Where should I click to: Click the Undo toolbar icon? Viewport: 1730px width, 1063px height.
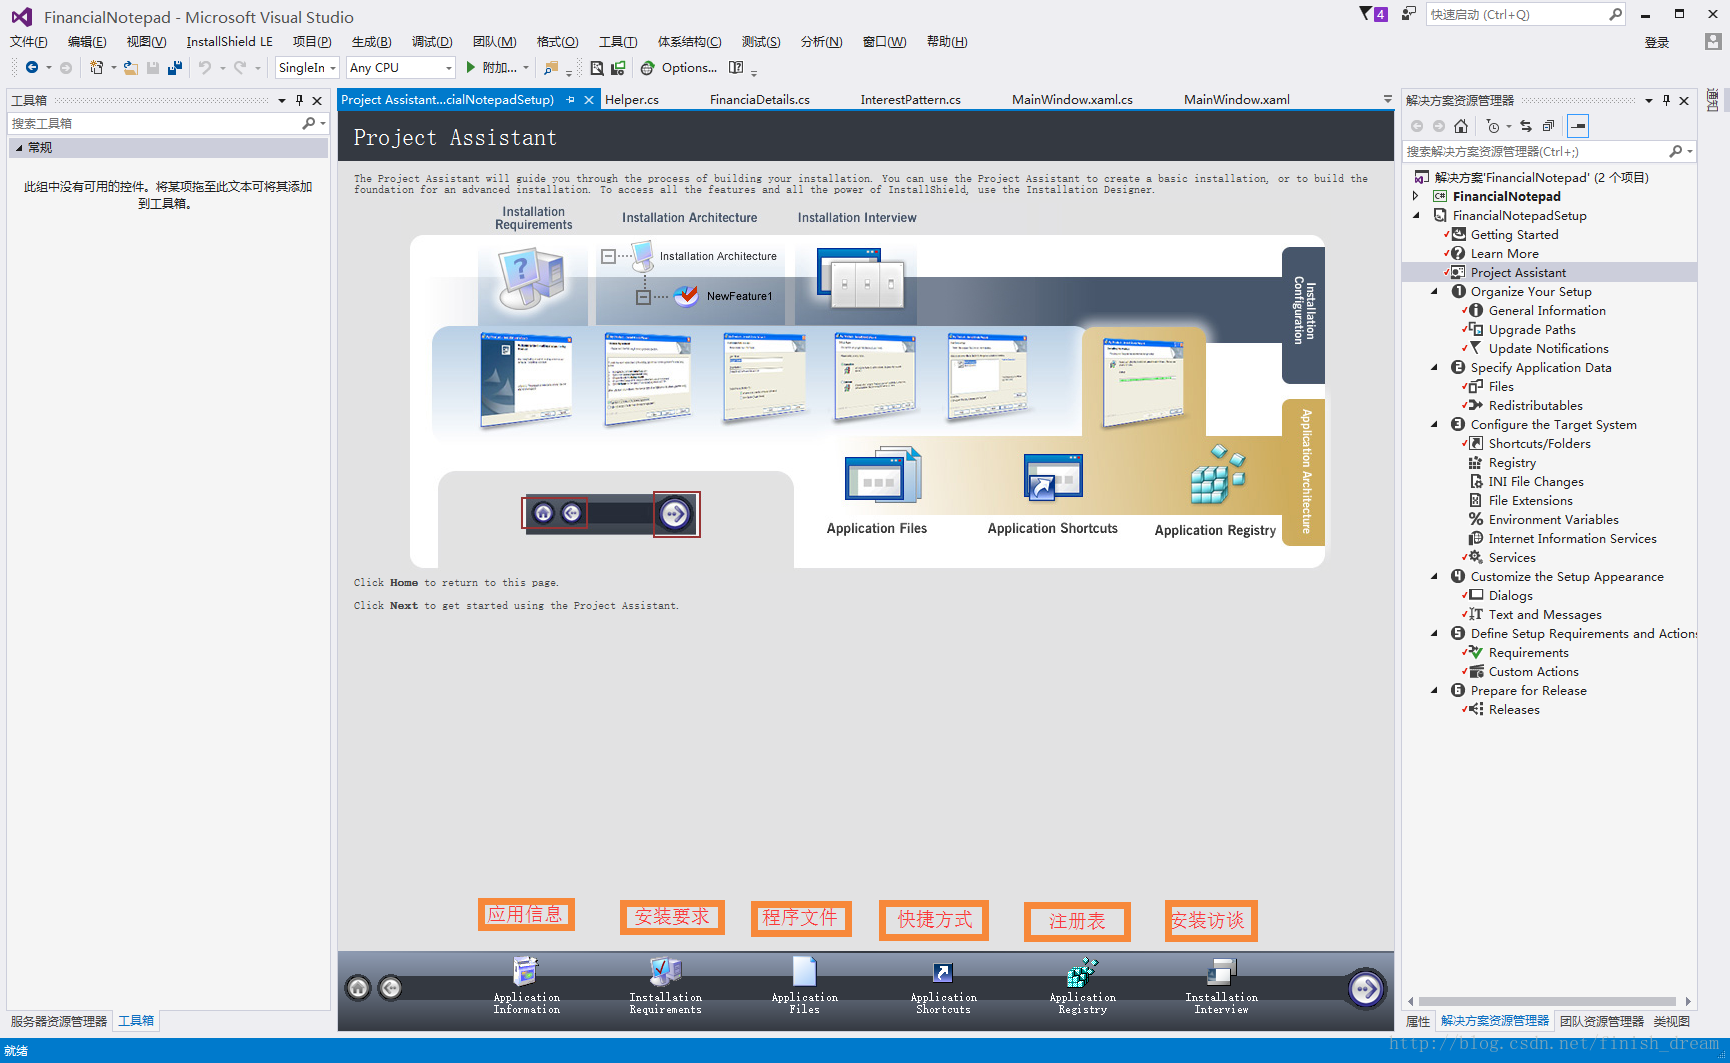pos(204,68)
